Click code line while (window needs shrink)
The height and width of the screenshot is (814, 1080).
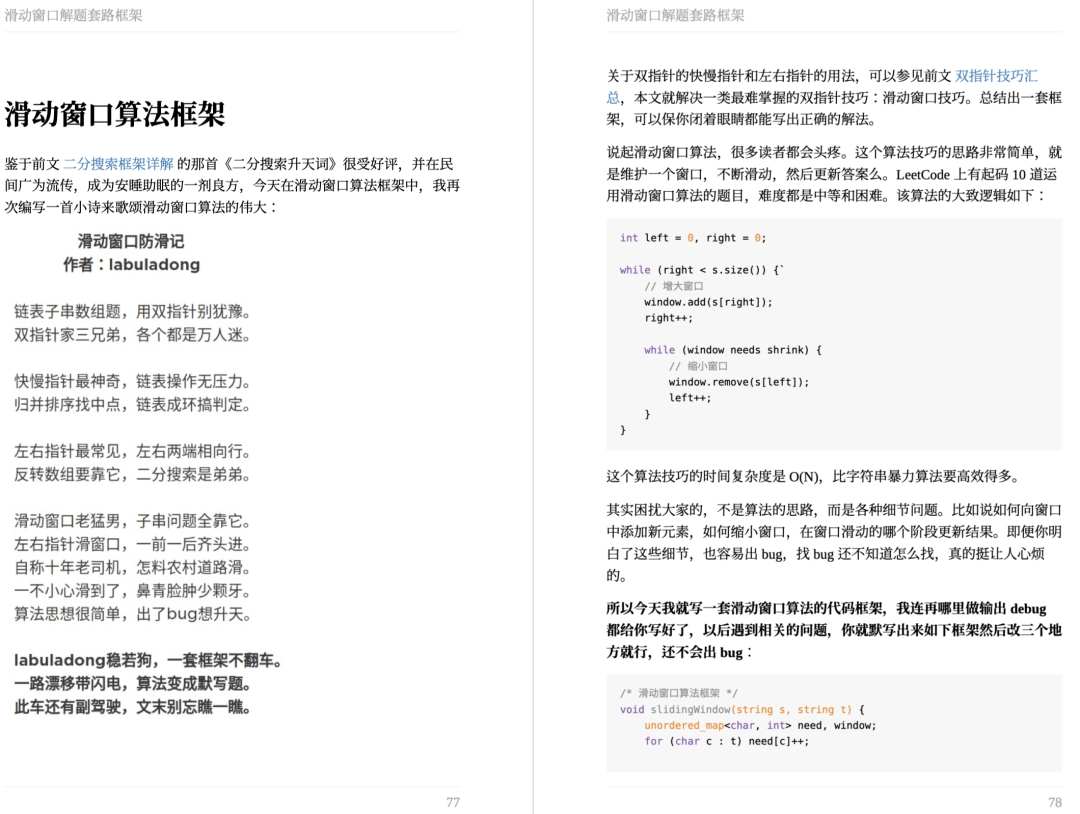click(733, 350)
